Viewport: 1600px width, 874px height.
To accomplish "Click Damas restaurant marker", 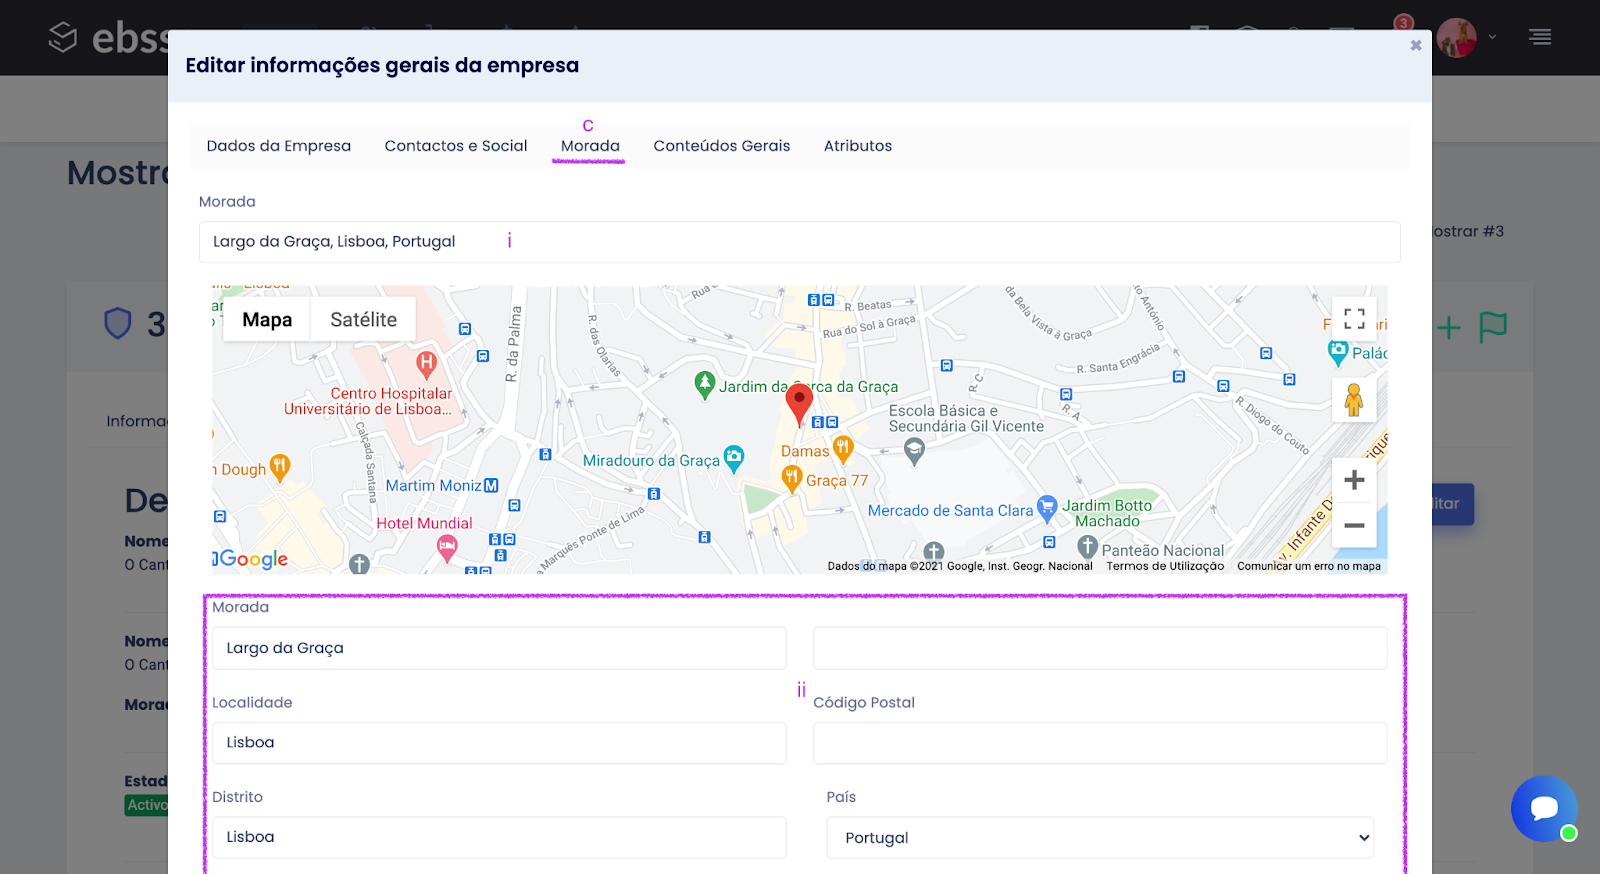I will coord(843,449).
